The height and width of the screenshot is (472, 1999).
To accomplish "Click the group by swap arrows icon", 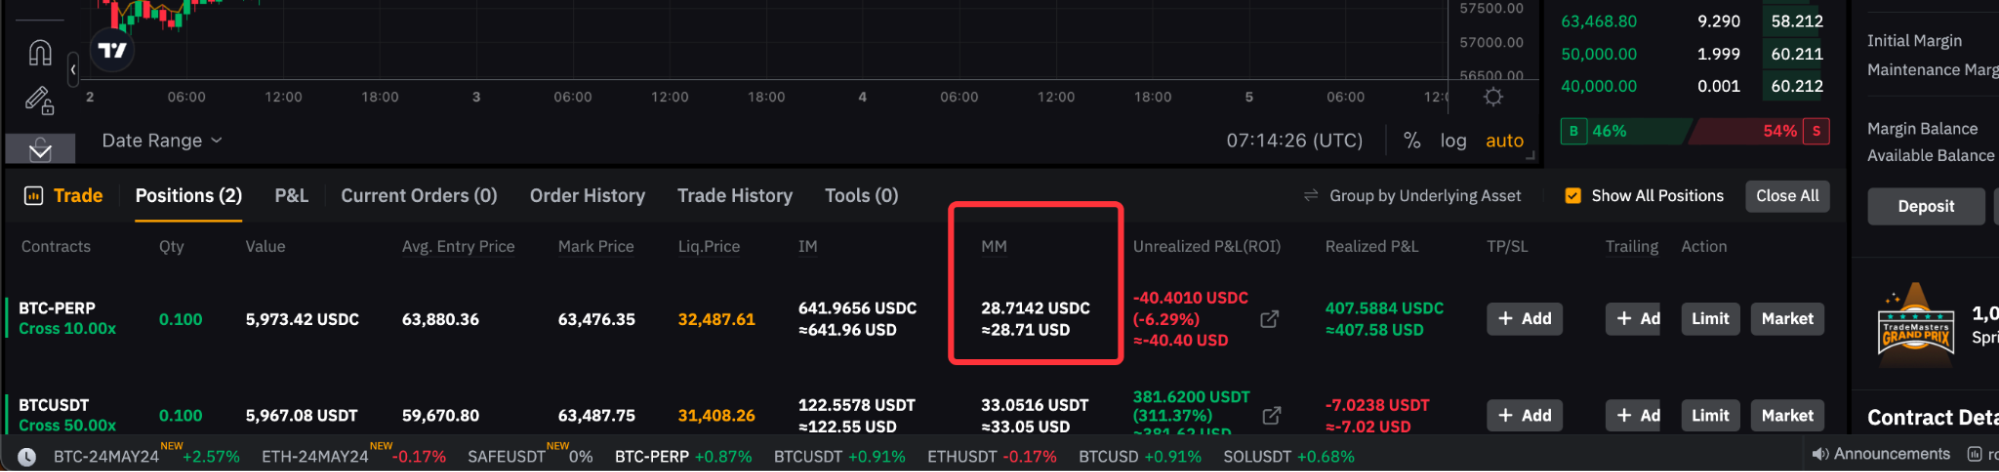I will (1311, 196).
